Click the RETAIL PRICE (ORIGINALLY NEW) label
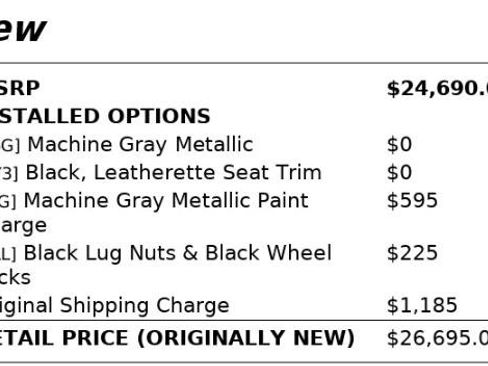This screenshot has width=488, height=366. tap(177, 338)
